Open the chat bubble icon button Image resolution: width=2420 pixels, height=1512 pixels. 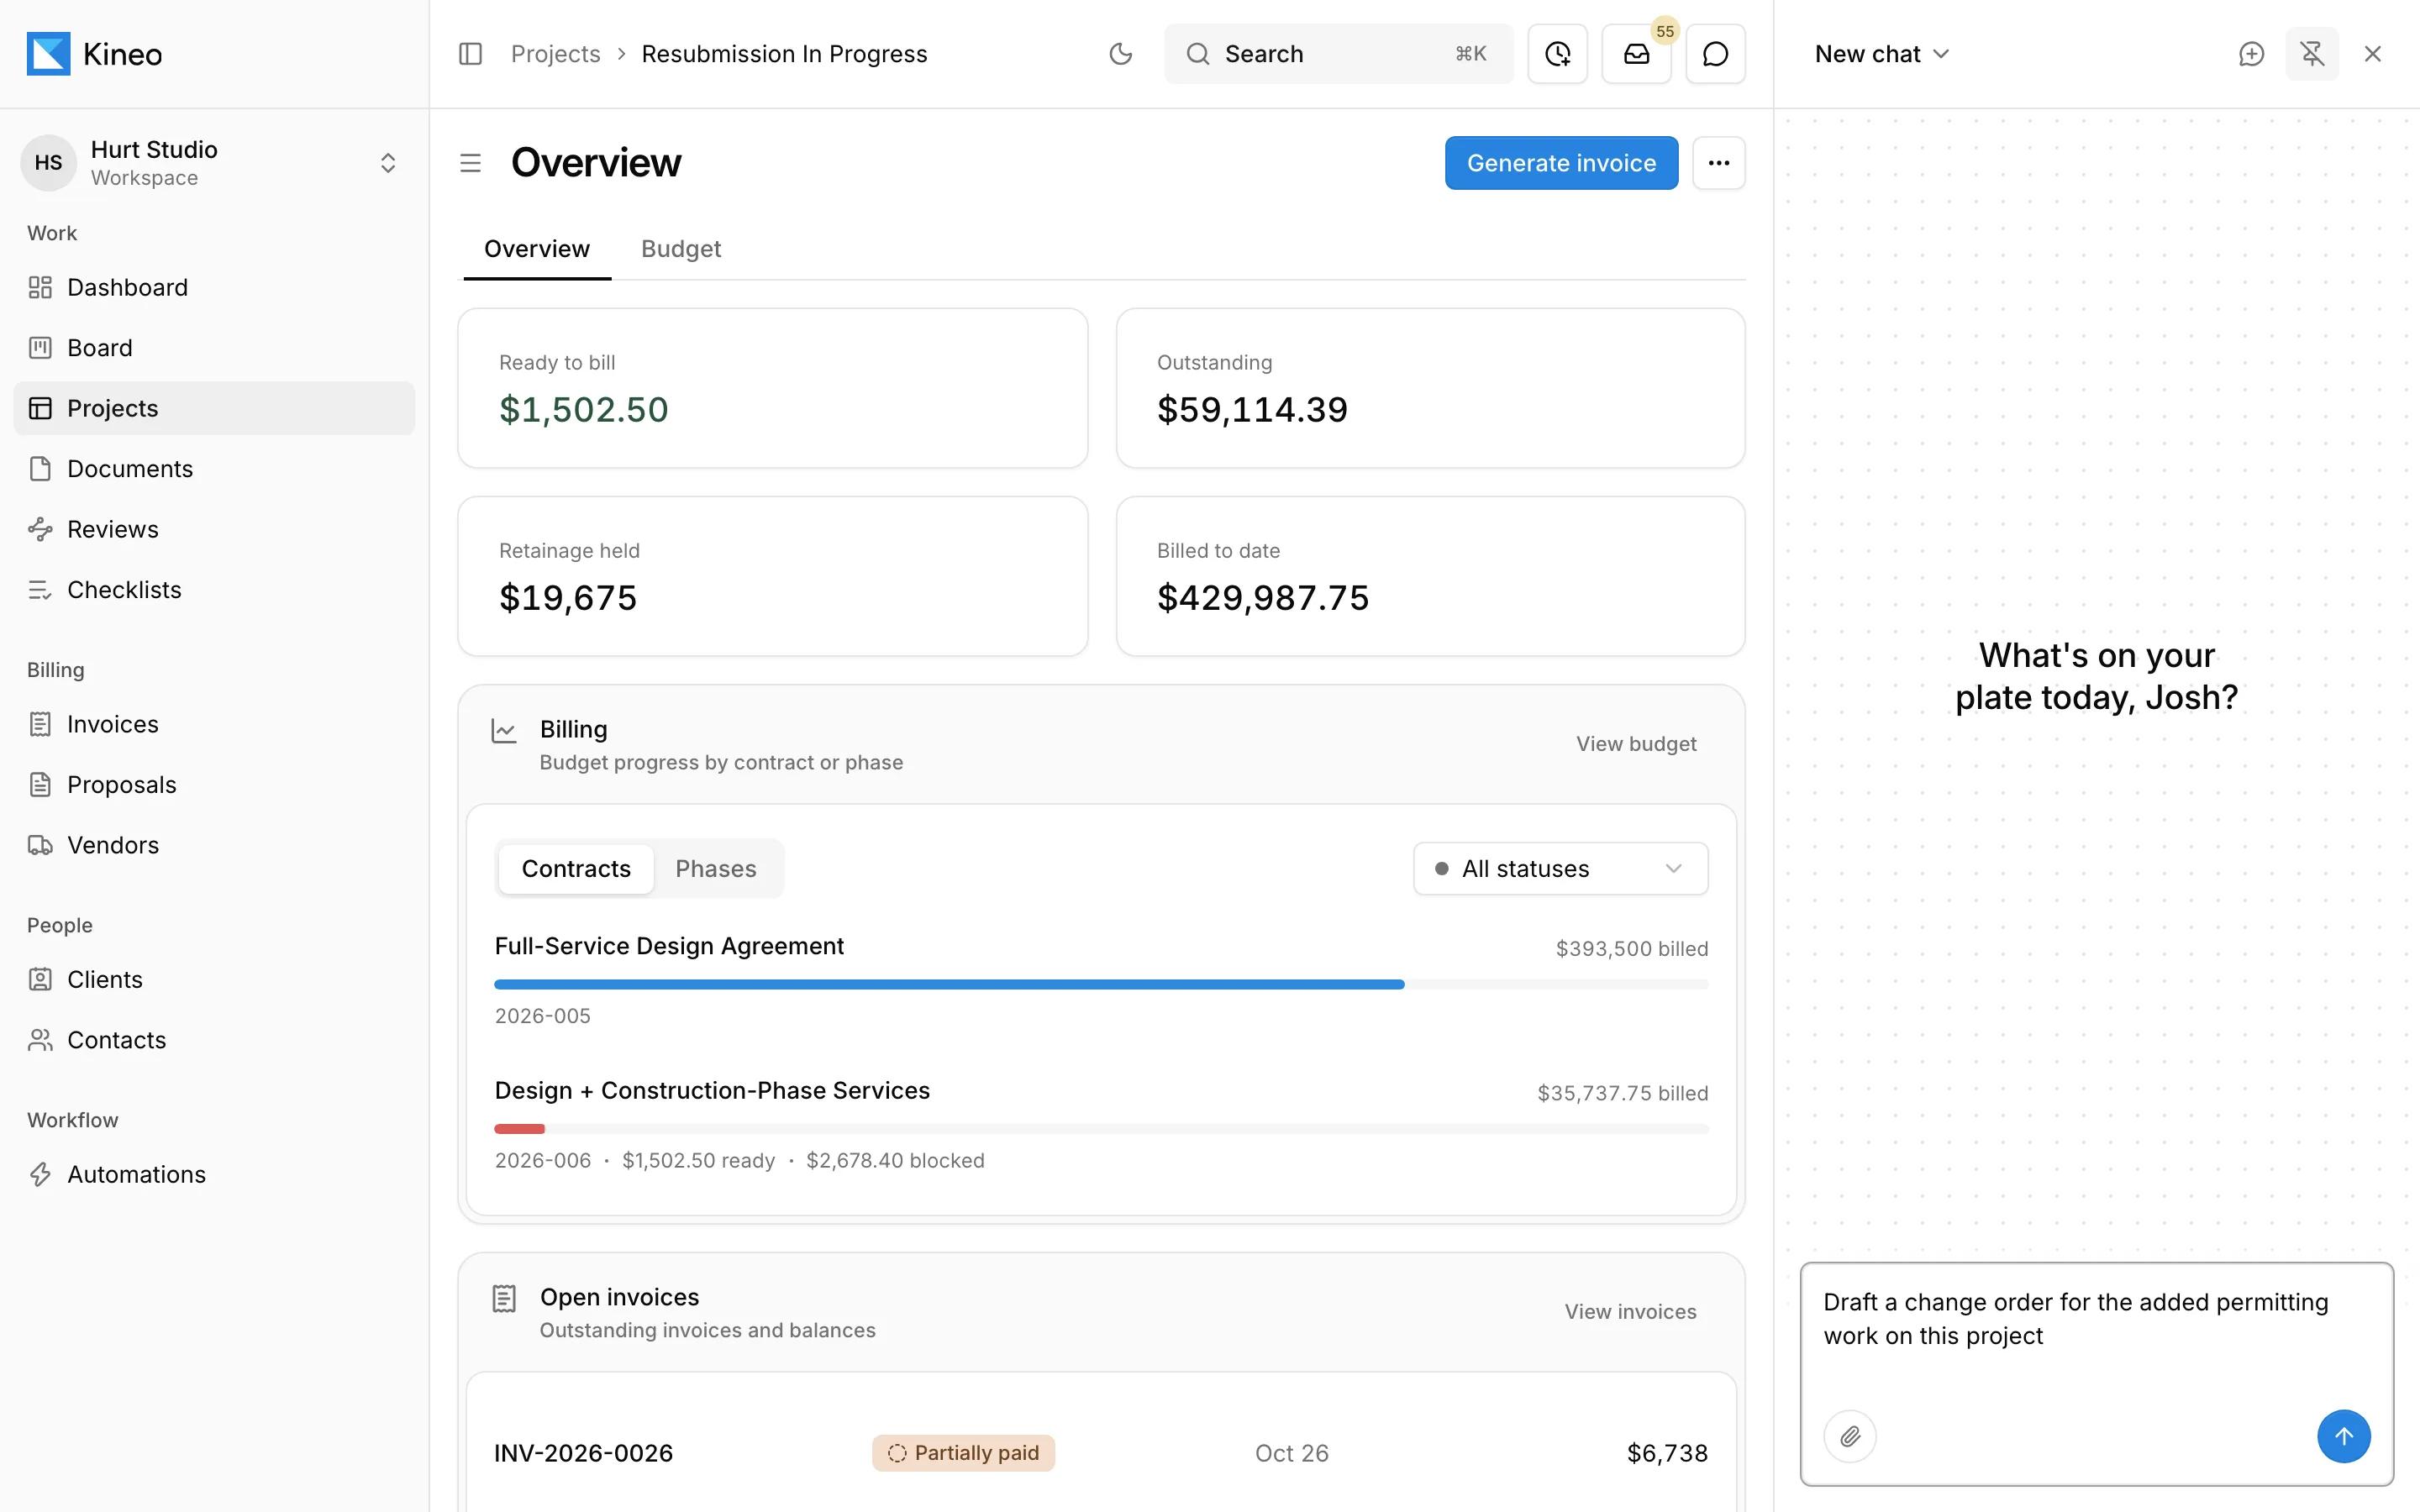coord(1715,54)
